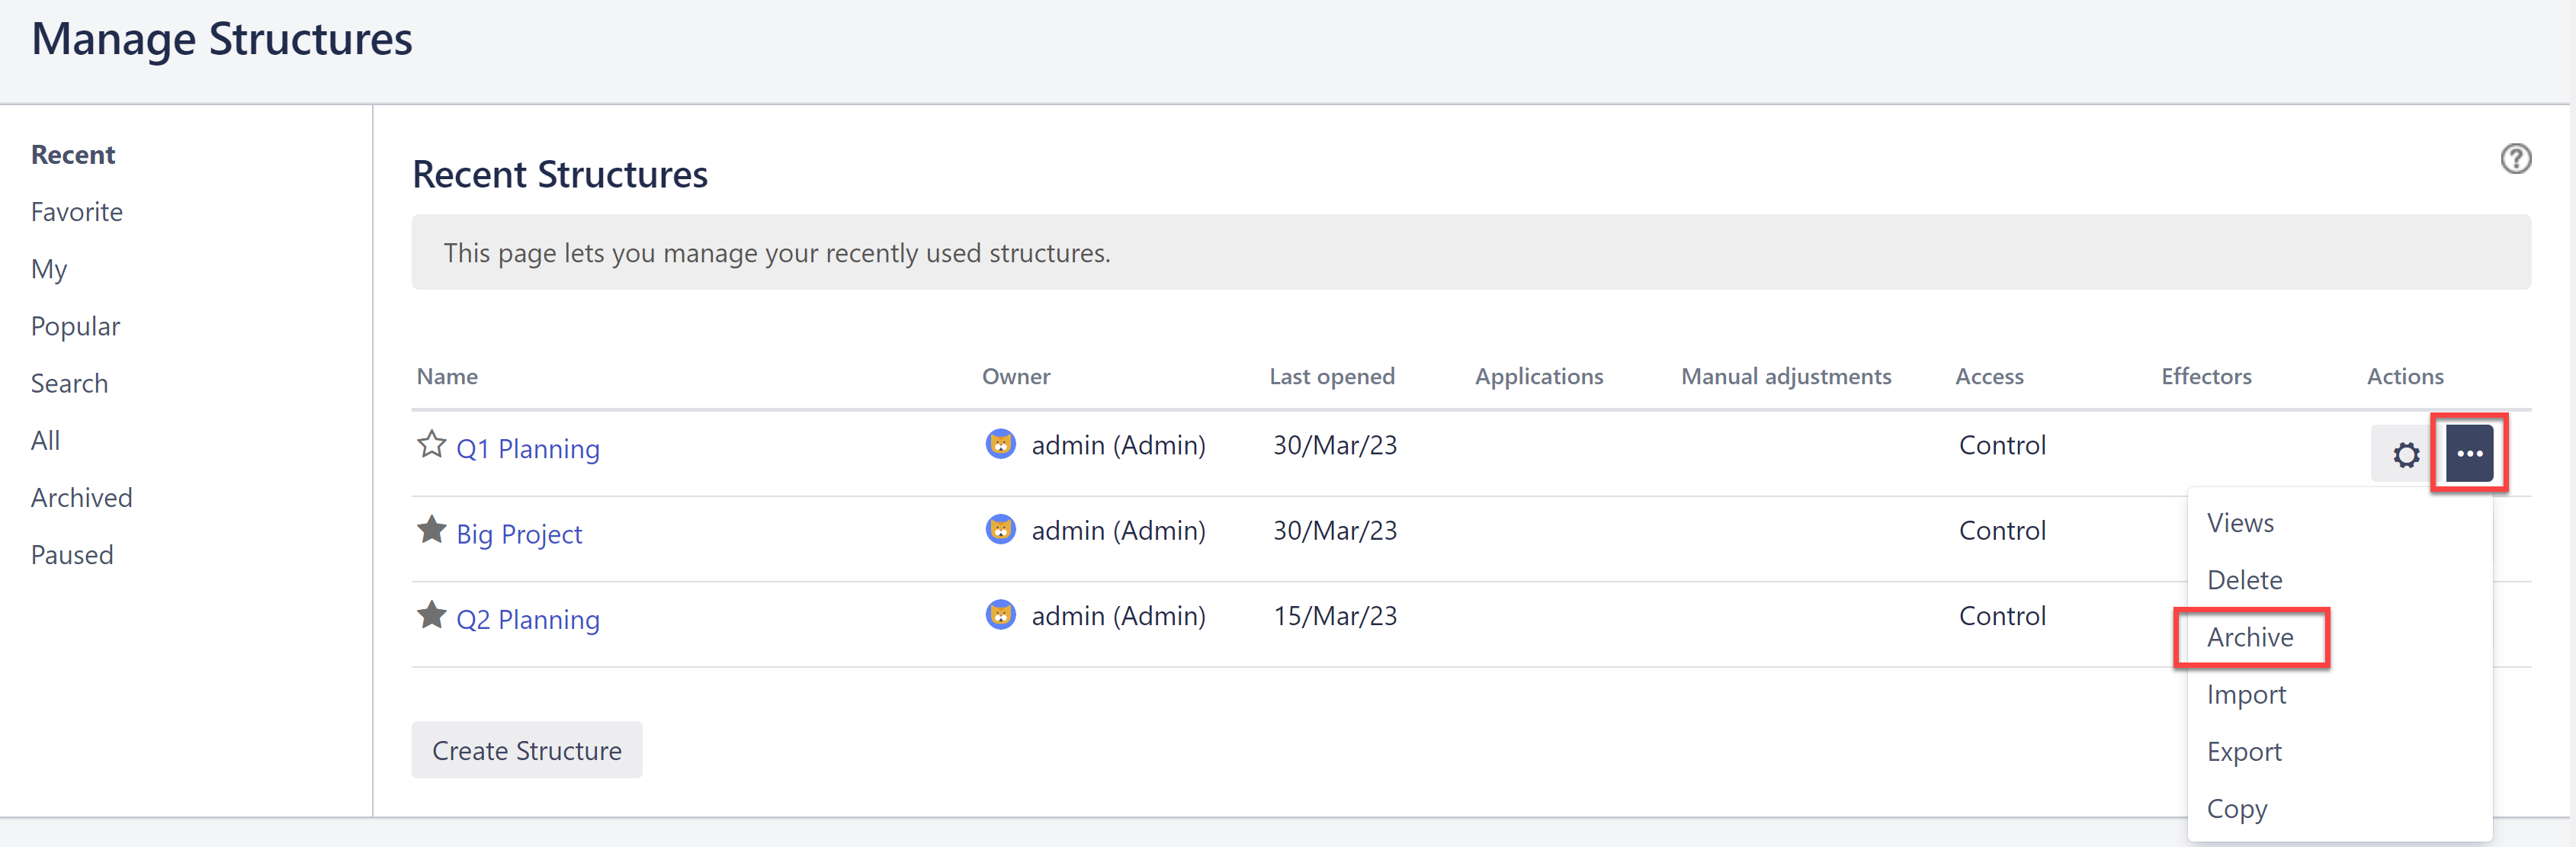Choose Export menu option

2244,752
